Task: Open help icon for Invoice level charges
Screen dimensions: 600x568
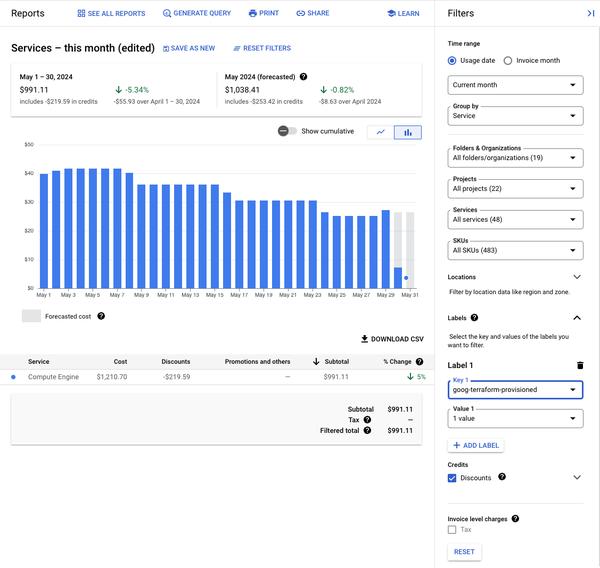Action: tap(515, 519)
